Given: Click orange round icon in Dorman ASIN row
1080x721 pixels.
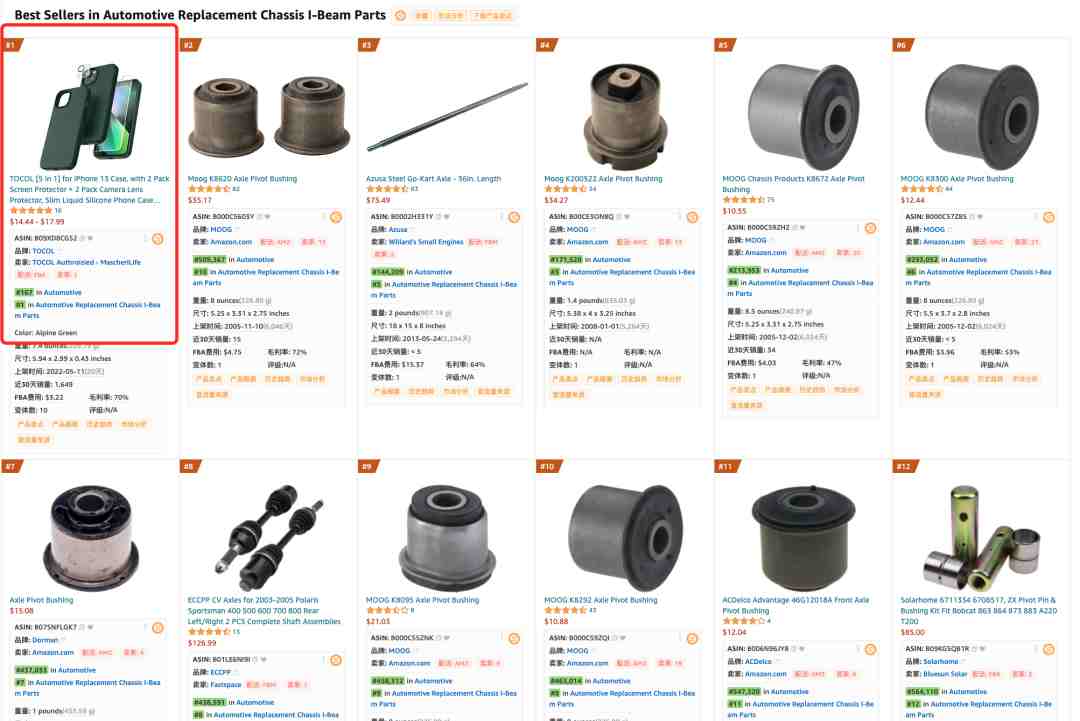Looking at the screenshot, I should point(158,628).
